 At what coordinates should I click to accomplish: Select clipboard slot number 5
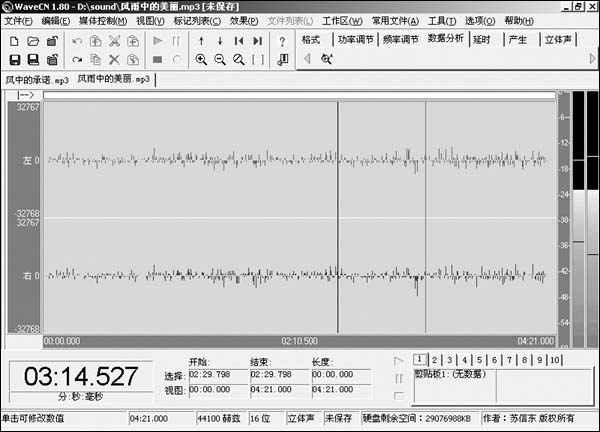pyautogui.click(x=480, y=360)
